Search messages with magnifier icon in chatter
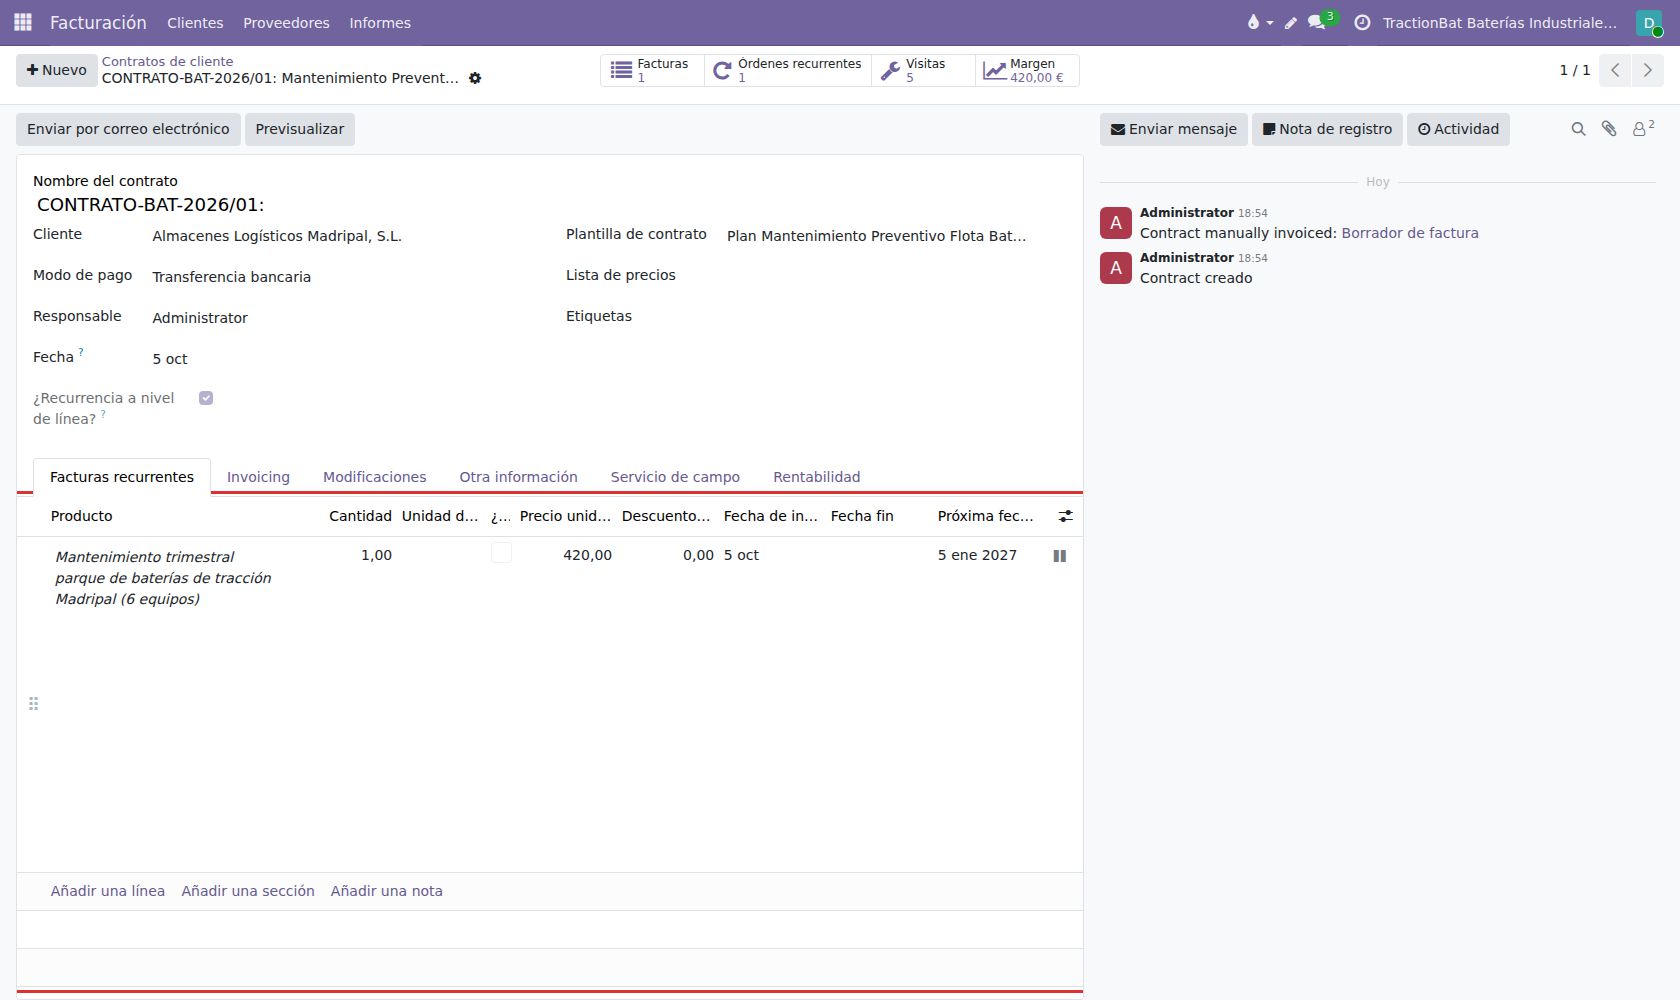Viewport: 1680px width, 1000px height. pos(1578,129)
